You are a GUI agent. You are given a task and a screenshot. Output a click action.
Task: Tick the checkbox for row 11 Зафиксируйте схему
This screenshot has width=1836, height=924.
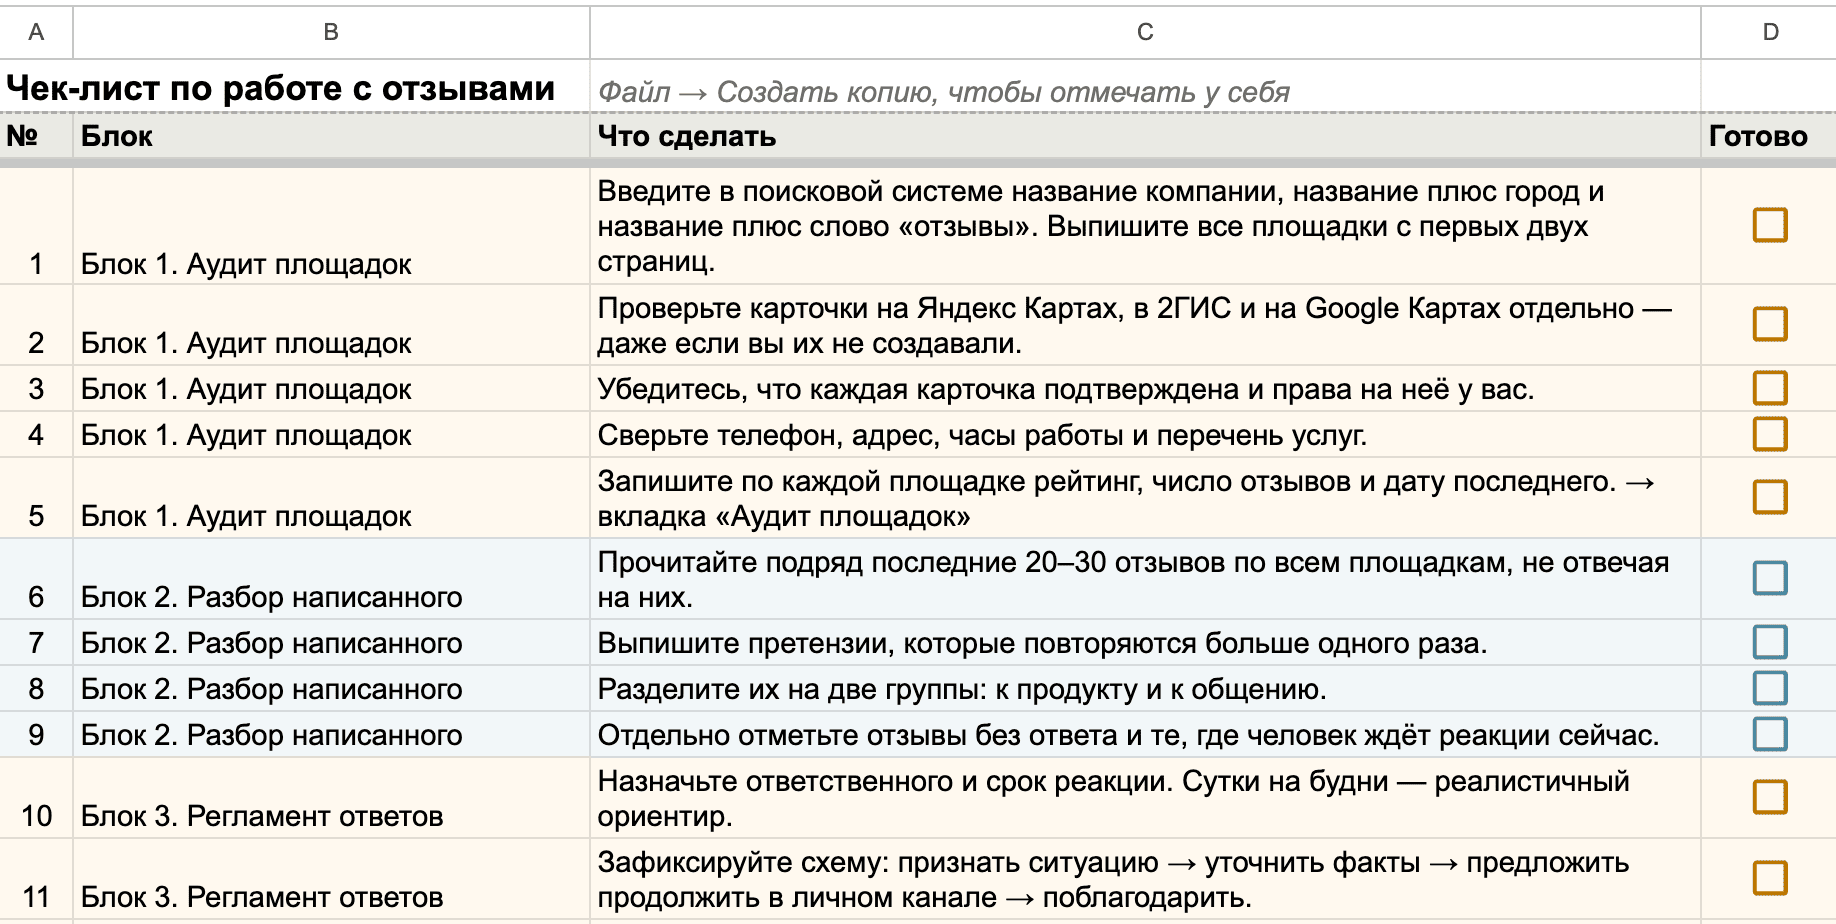tap(1769, 878)
